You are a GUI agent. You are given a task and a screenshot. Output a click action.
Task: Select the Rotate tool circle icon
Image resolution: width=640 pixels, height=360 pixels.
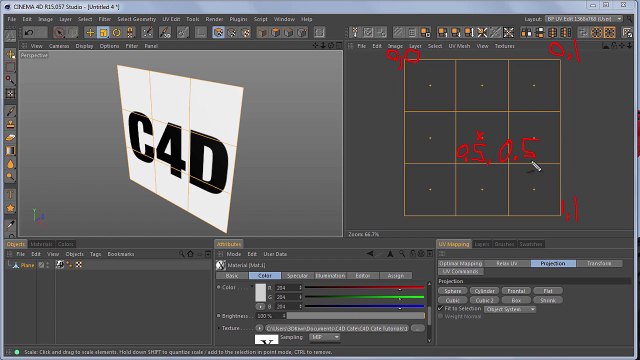coord(117,33)
